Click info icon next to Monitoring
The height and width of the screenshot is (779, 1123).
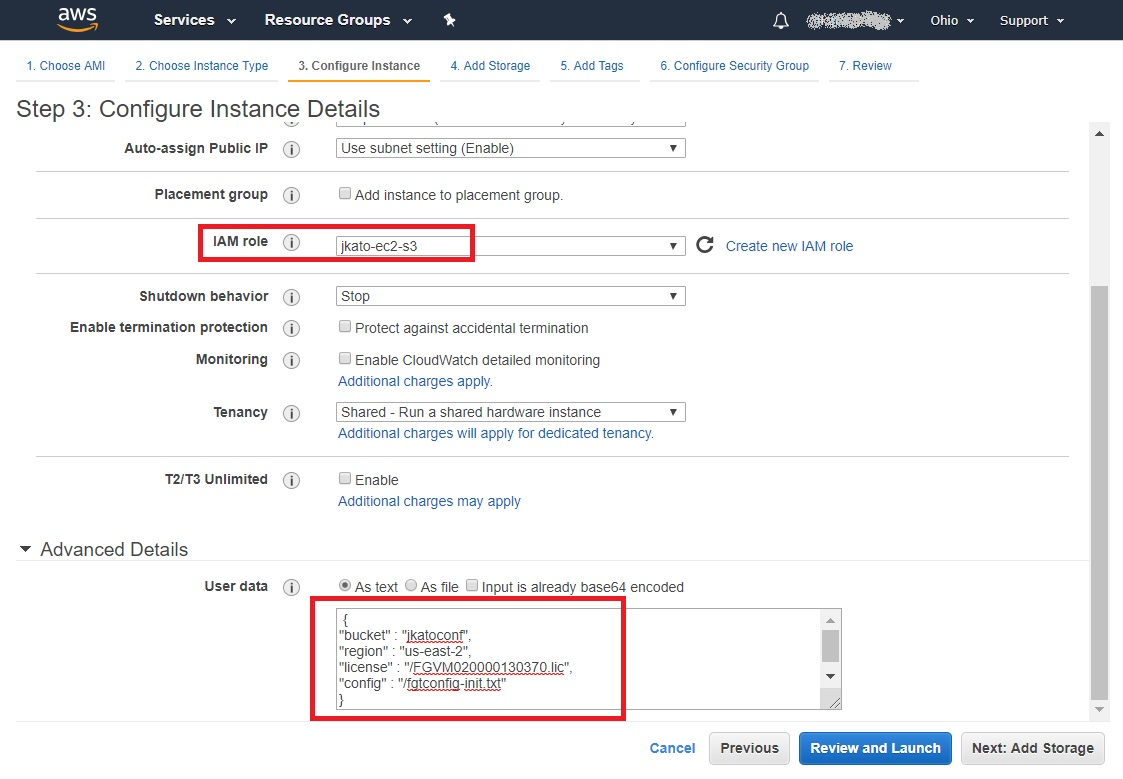point(291,360)
